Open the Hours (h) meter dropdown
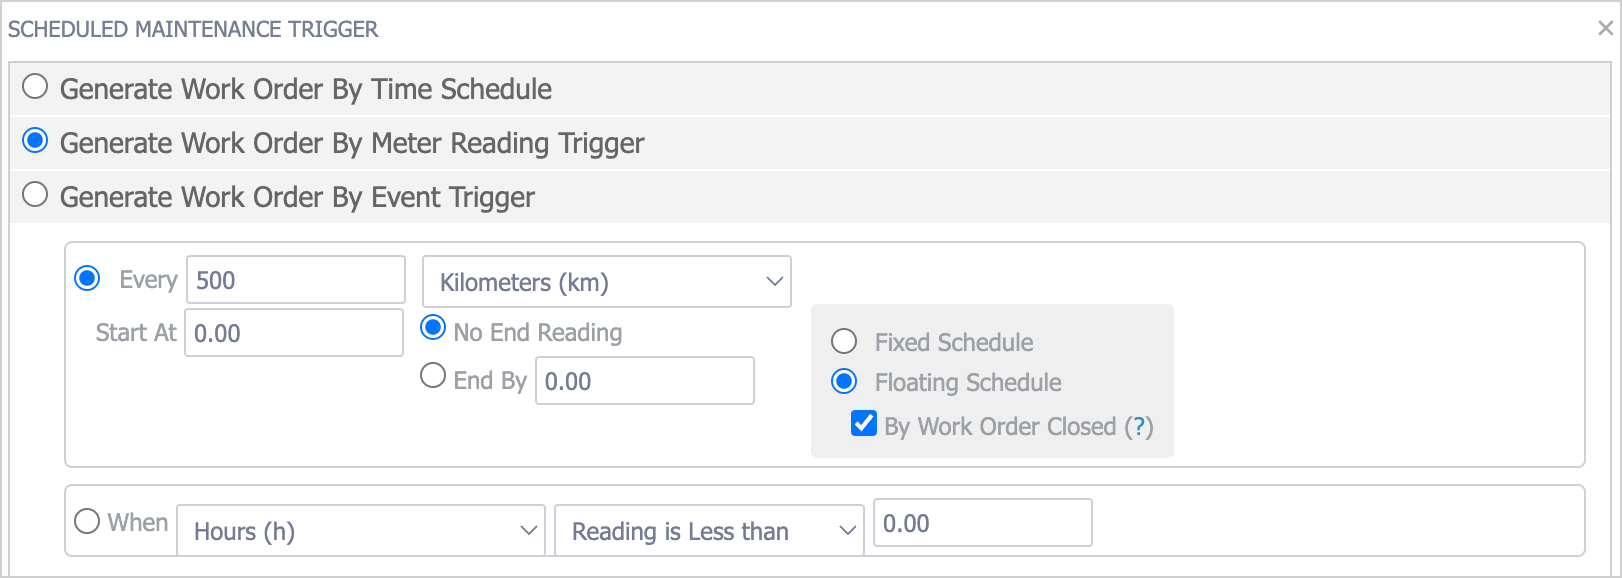1622x578 pixels. click(360, 531)
